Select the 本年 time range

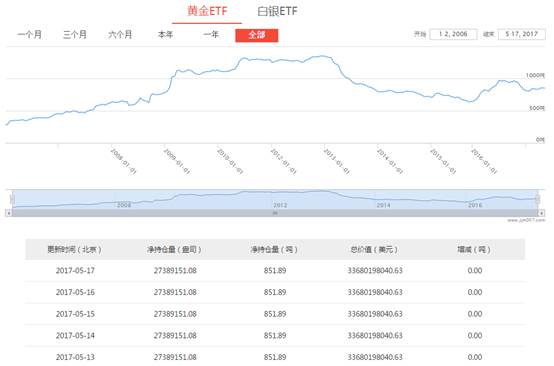[x=165, y=35]
